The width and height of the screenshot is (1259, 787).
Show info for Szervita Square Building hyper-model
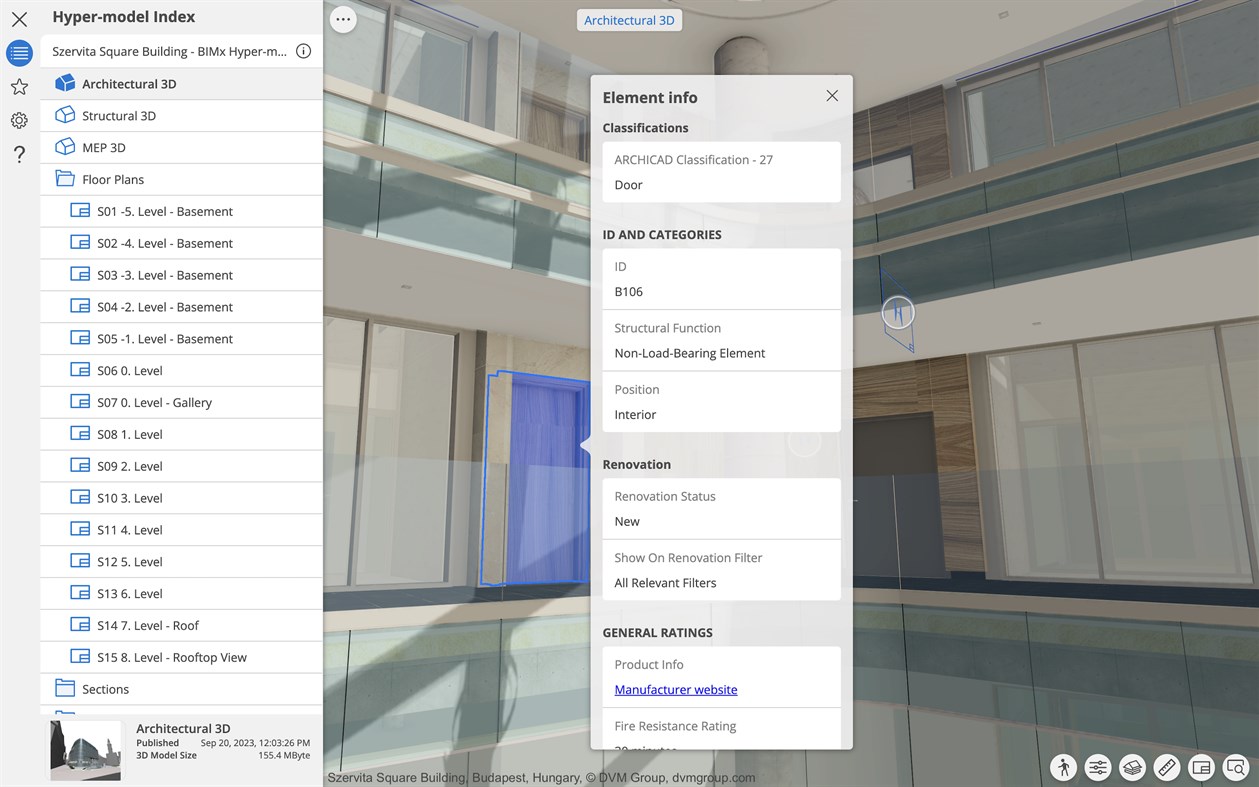(x=303, y=50)
